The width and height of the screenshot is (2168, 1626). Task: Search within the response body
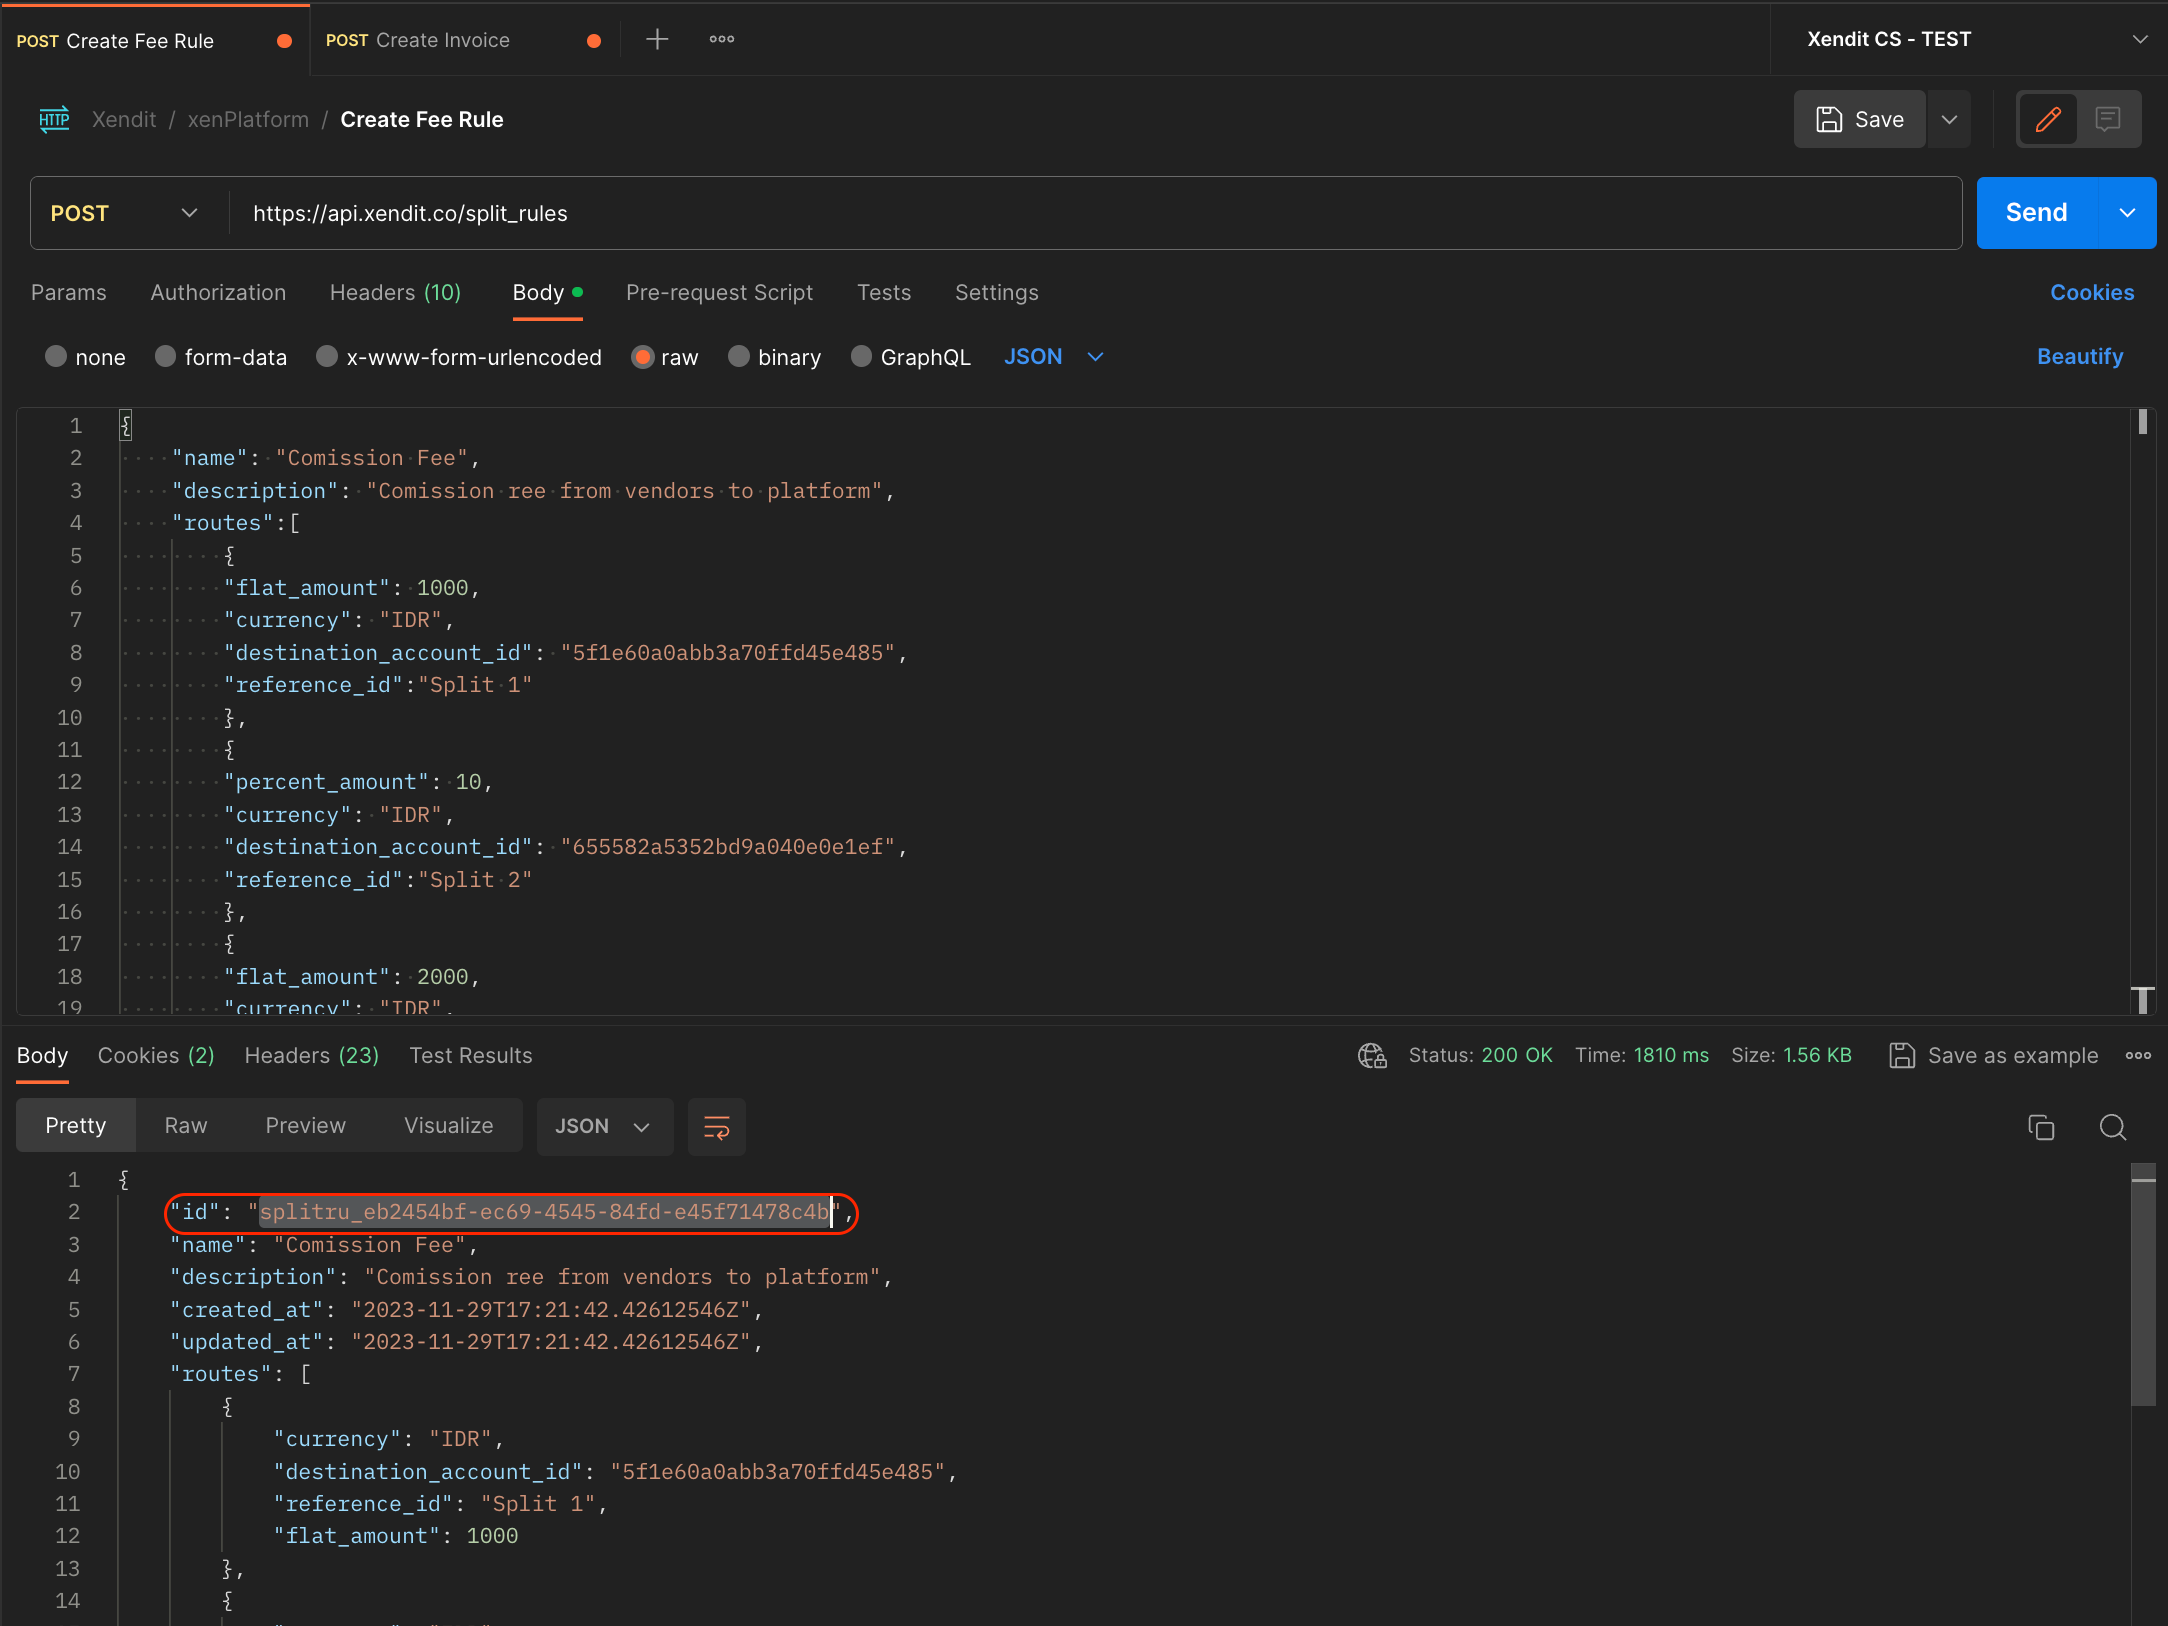[2113, 1127]
